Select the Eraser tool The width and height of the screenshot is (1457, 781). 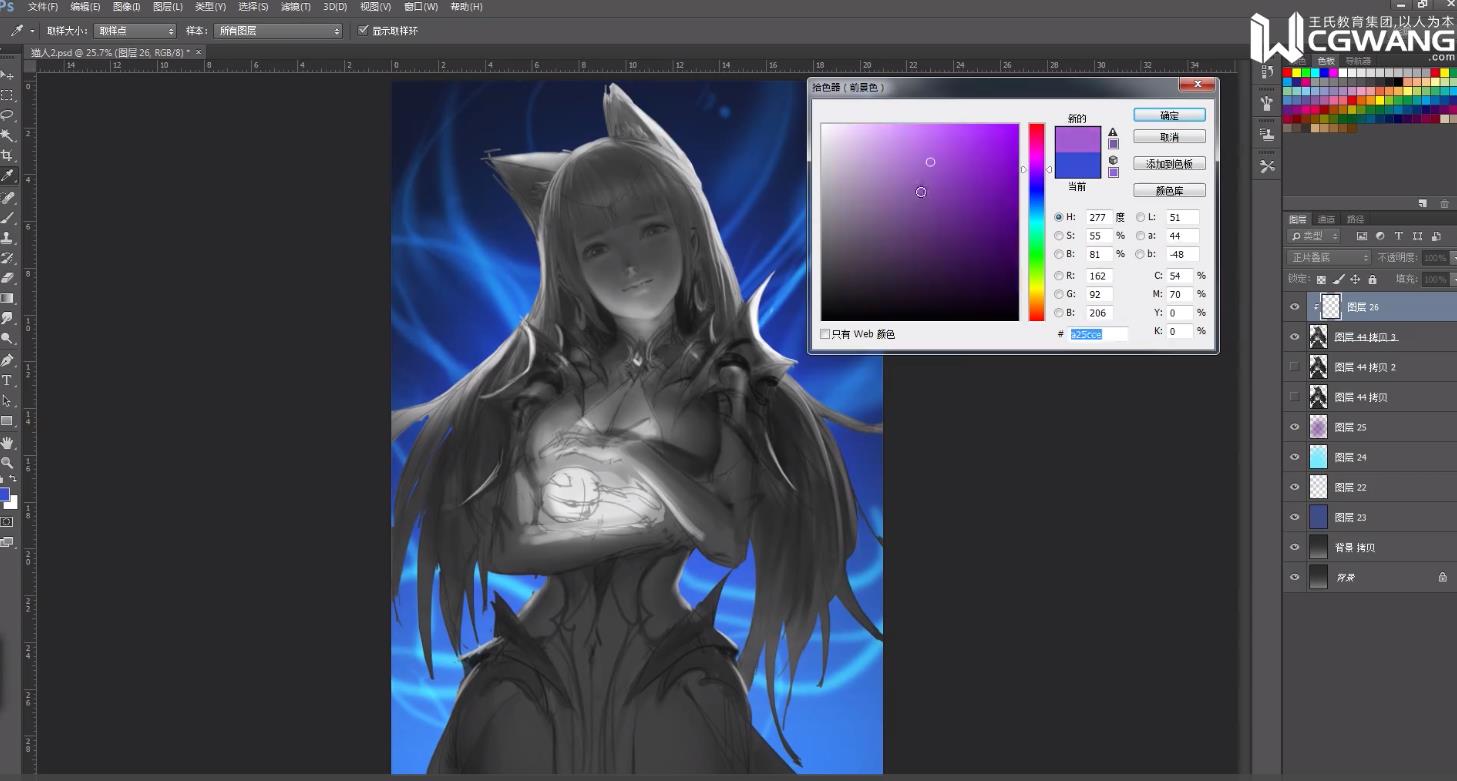[7, 278]
